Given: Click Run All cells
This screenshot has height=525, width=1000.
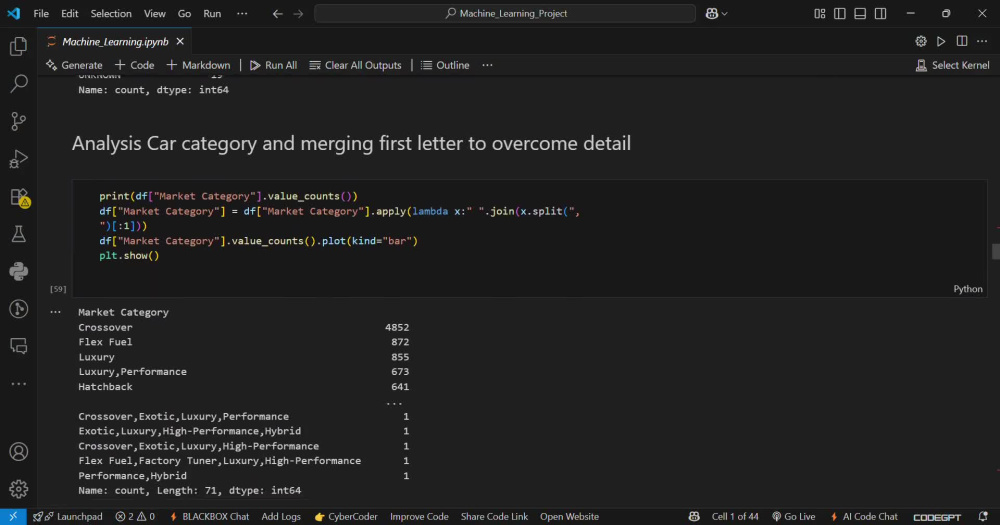Looking at the screenshot, I should click(x=274, y=65).
